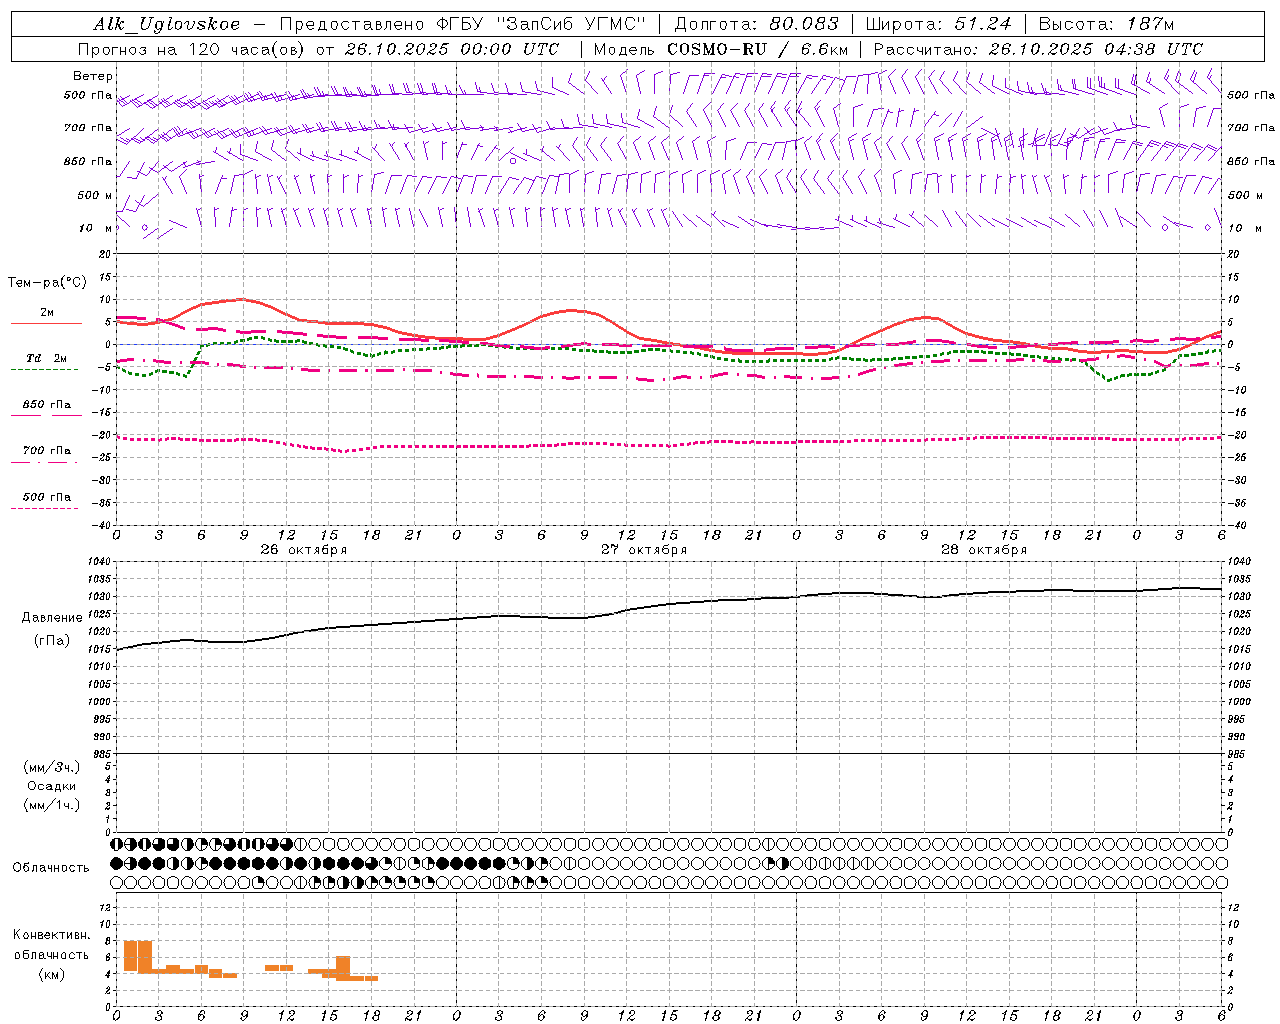Click the (мм/3ч.) precipitation unit label
Viewport: 1280px width, 1024px height.
52,767
